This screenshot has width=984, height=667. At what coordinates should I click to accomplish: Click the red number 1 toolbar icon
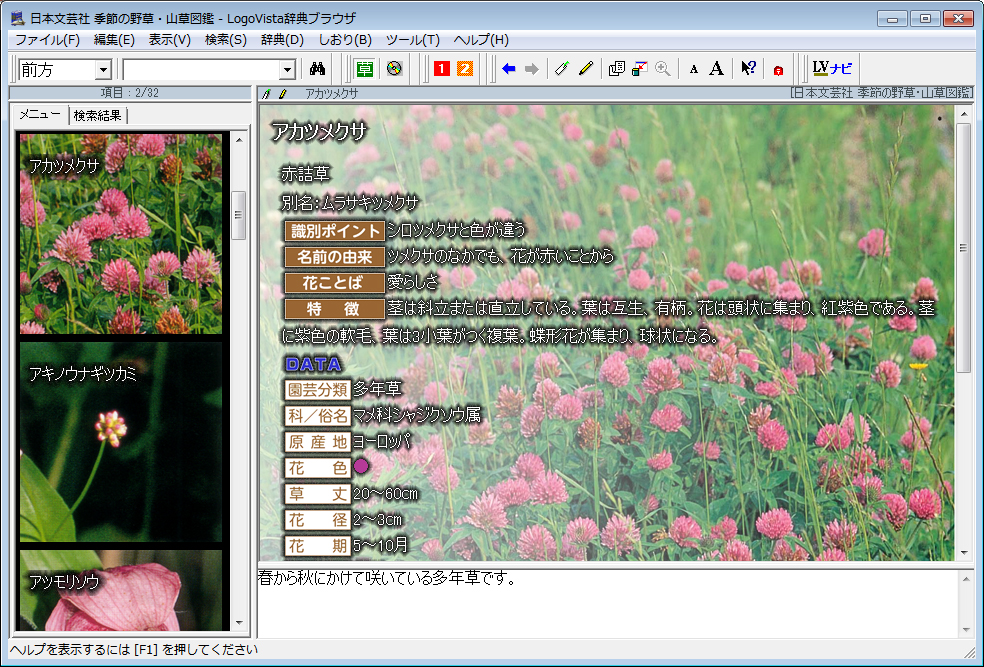tap(441, 69)
